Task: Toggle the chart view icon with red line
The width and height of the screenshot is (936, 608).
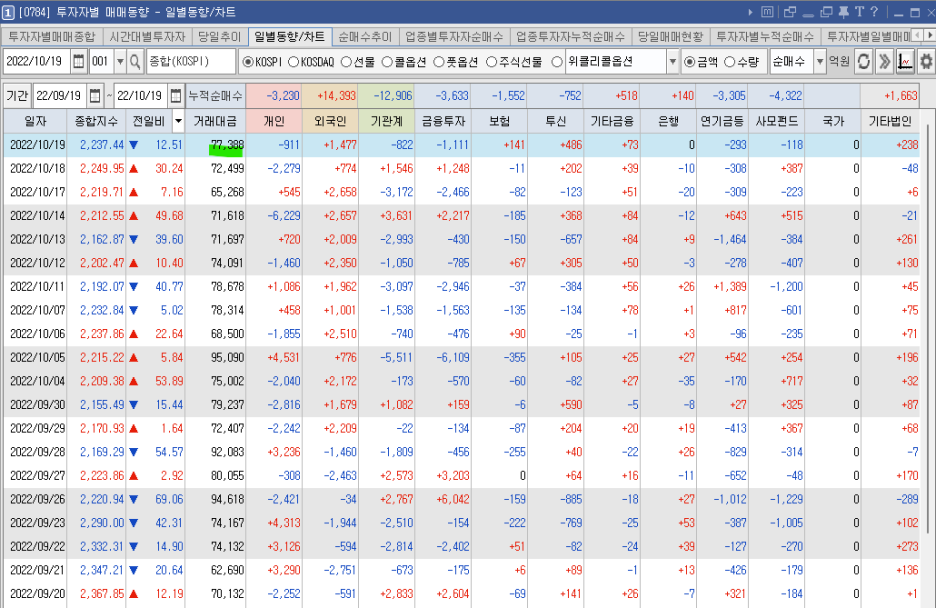Action: 905,61
